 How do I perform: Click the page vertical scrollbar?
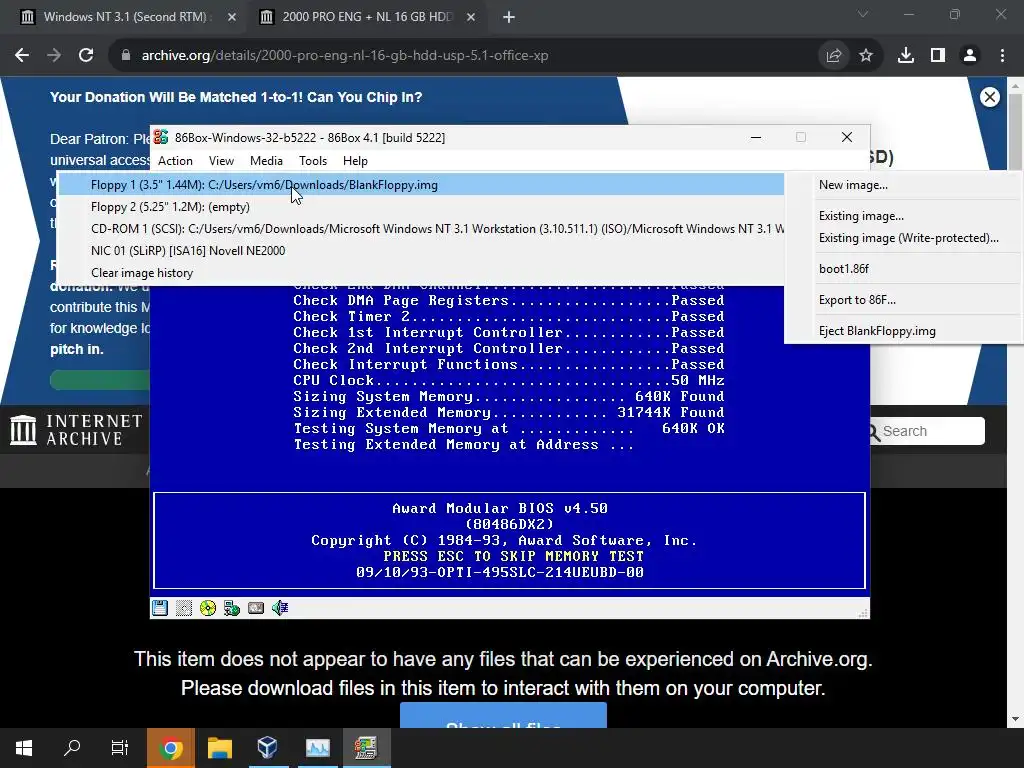pos(1015,133)
